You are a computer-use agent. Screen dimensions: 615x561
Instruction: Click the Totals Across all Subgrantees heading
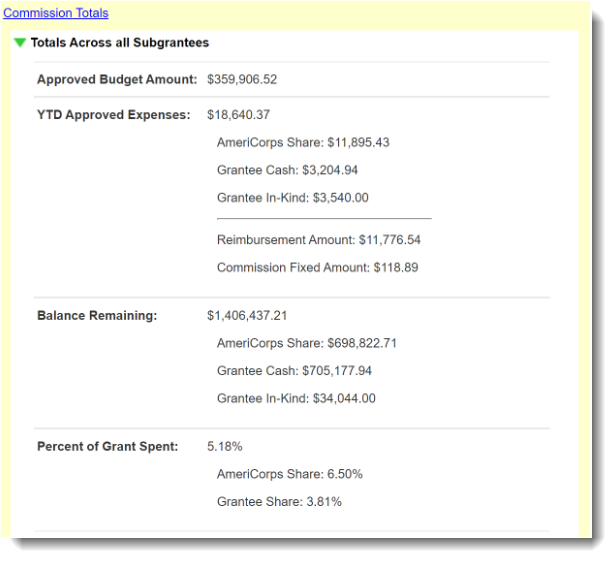(119, 43)
